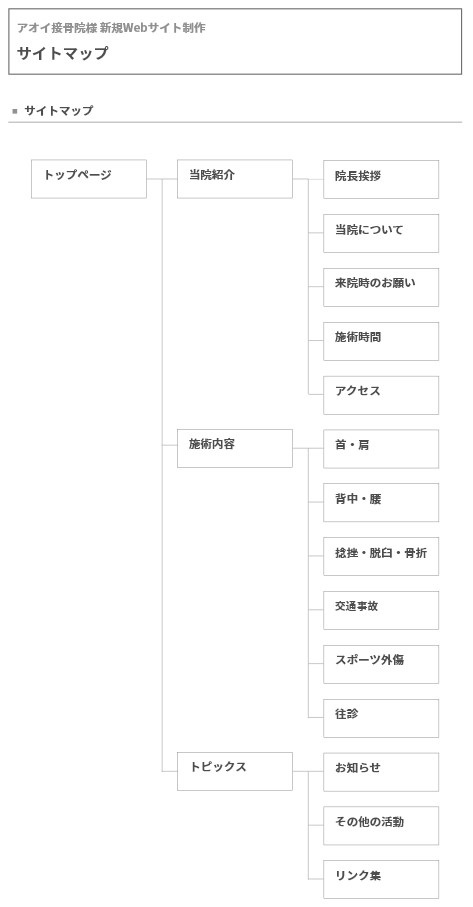Click the リンク集 box
Viewport: 473px width, 907px height.
point(380,879)
